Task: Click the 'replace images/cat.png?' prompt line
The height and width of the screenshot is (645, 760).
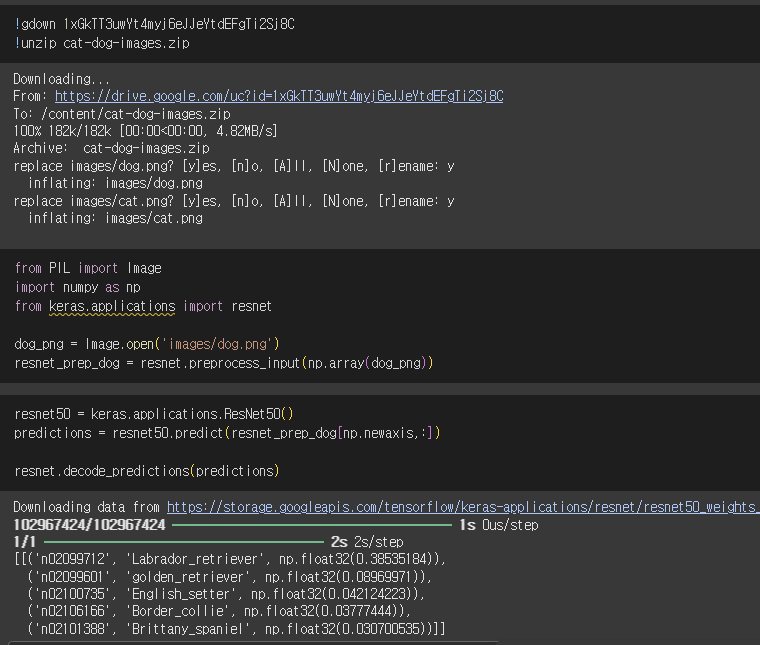Action: (x=234, y=201)
